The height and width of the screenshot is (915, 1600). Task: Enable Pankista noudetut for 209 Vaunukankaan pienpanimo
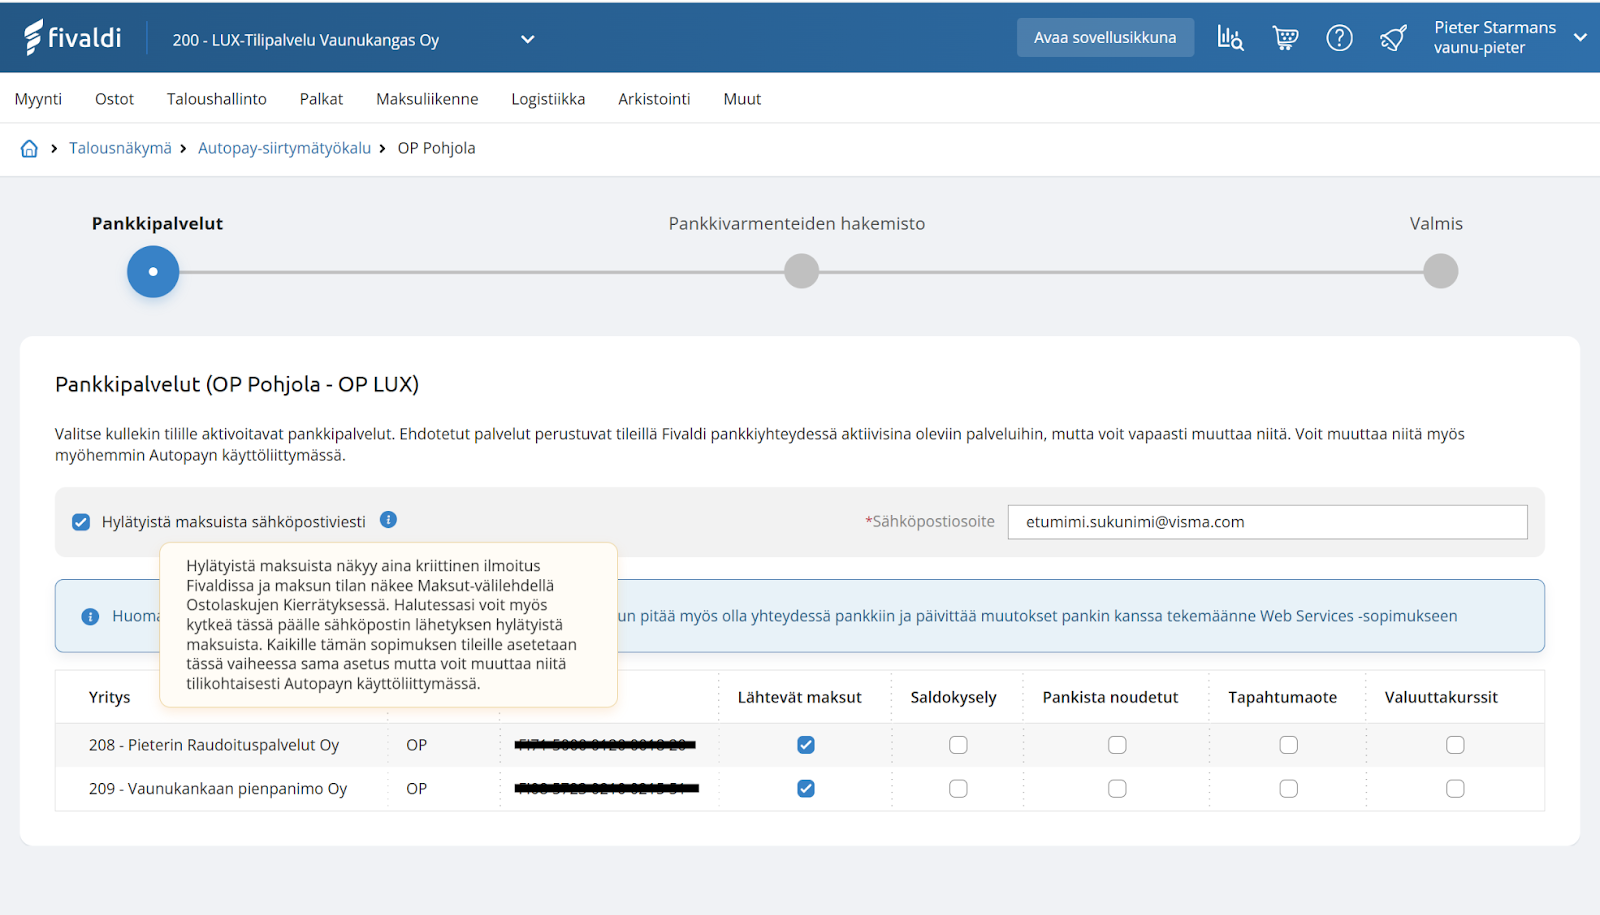click(x=1117, y=789)
